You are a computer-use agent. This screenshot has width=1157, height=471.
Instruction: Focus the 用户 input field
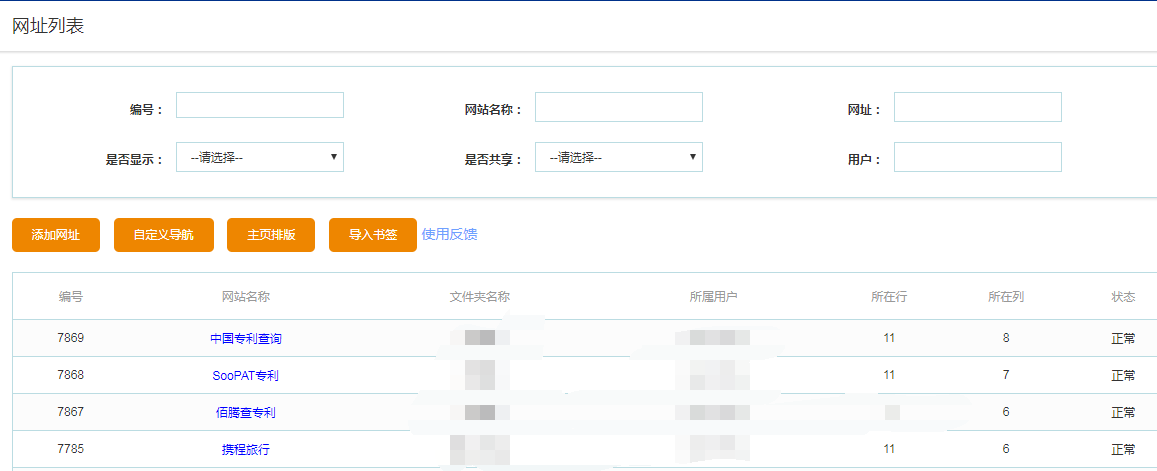coord(977,157)
